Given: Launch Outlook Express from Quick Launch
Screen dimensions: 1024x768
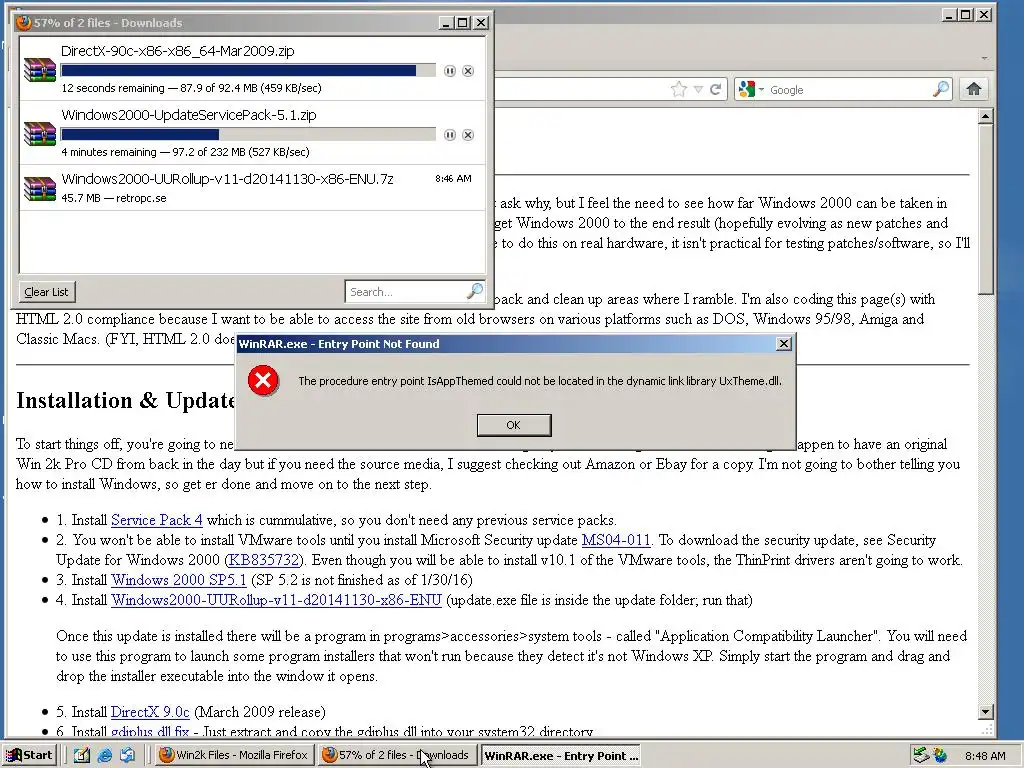Looking at the screenshot, I should pos(128,755).
